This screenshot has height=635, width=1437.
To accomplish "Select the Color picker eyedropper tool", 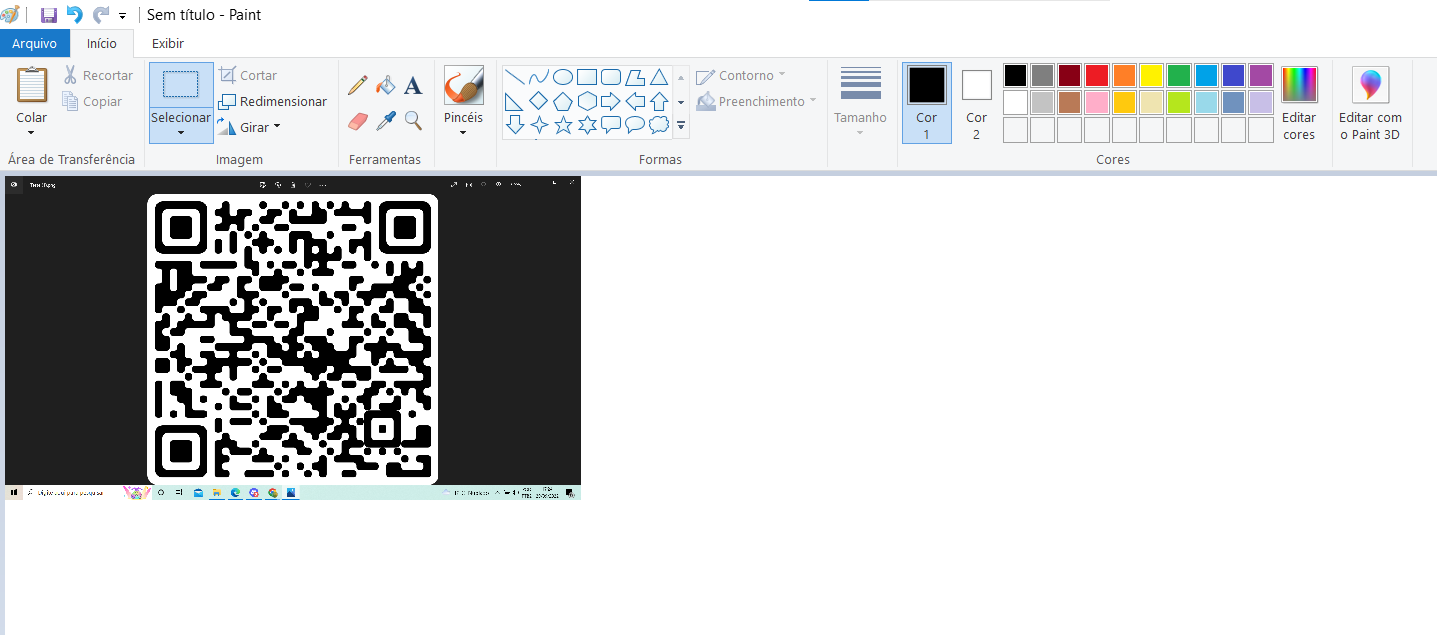I will pyautogui.click(x=385, y=121).
